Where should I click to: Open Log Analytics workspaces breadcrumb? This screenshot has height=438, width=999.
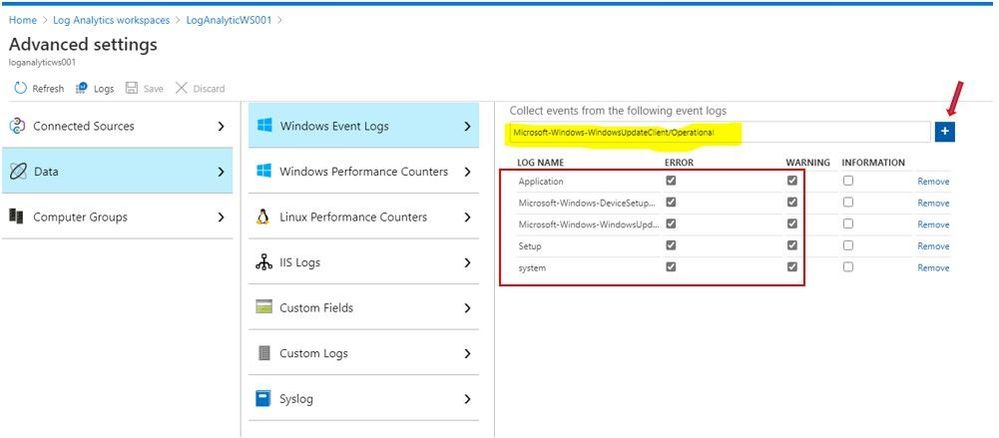[x=111, y=20]
